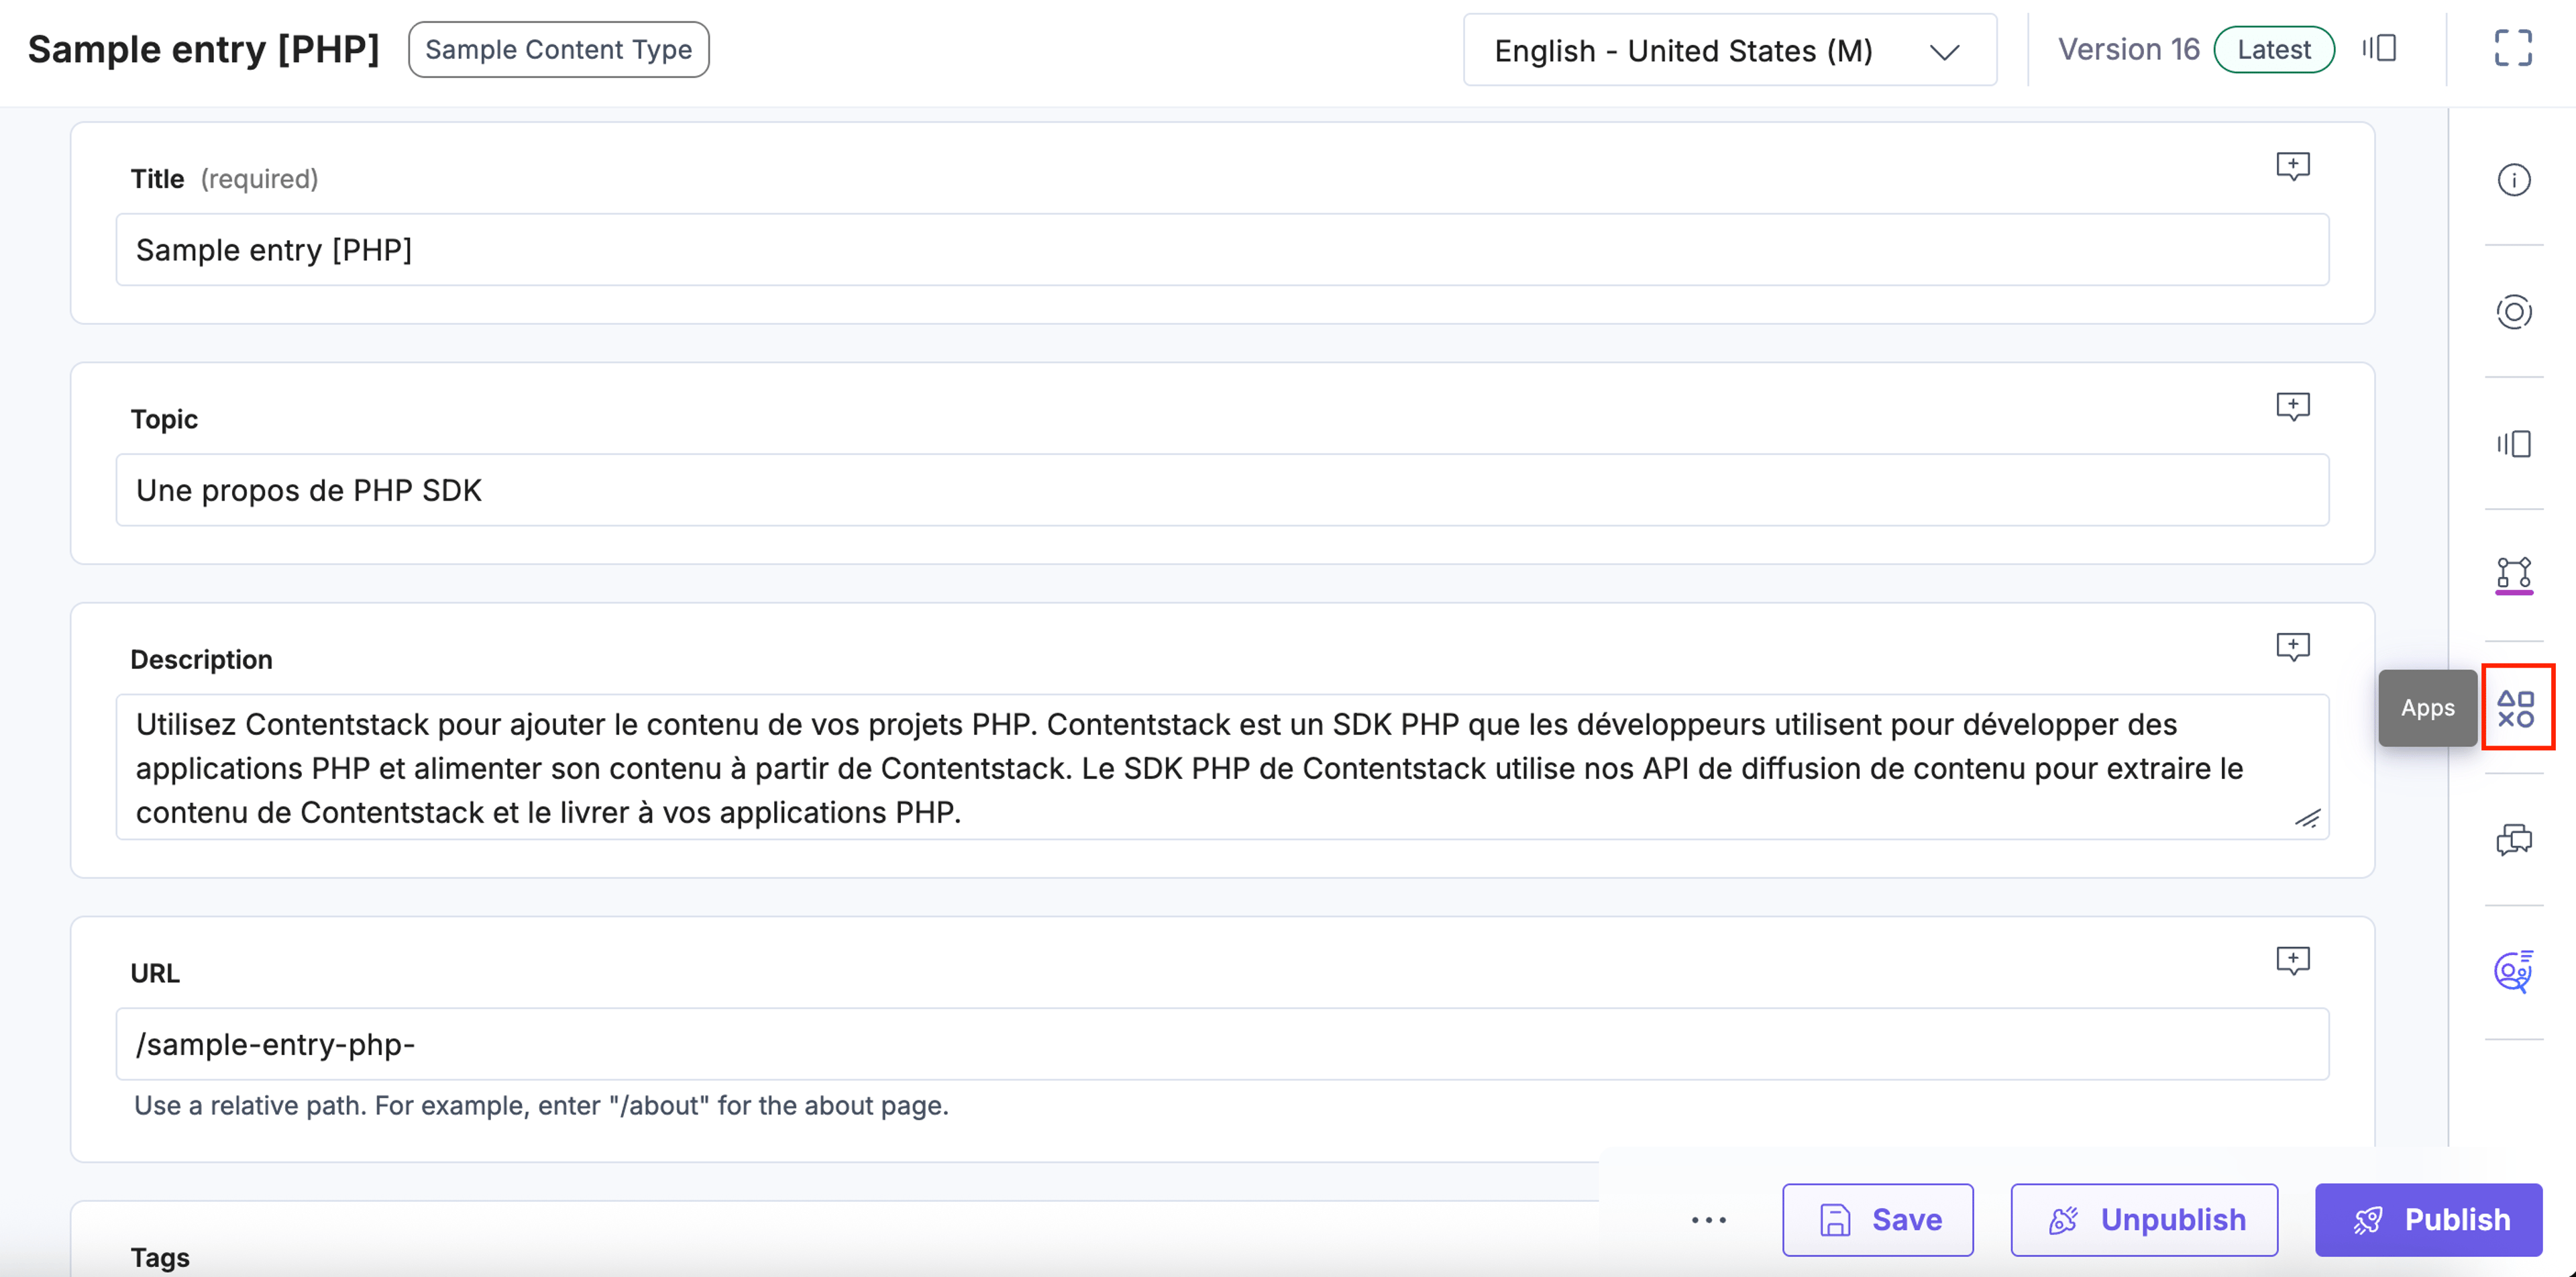This screenshot has width=2576, height=1277.
Task: Add a comment on the Topic field
Action: [2292, 407]
